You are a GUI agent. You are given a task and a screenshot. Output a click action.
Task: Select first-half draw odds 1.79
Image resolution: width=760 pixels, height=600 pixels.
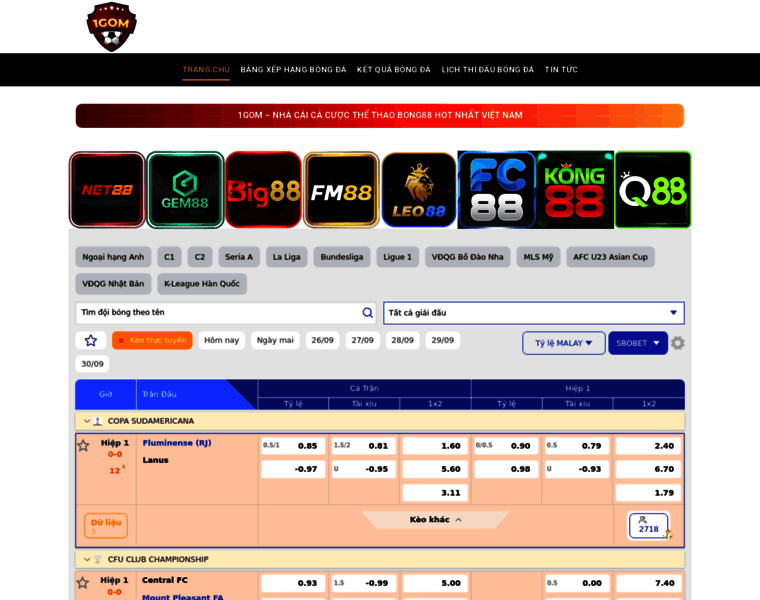coord(649,493)
